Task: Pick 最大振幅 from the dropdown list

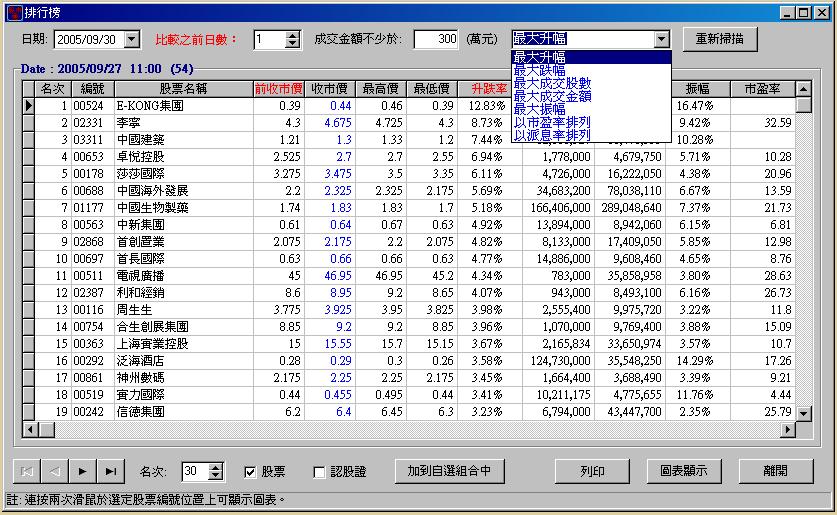Action: pyautogui.click(x=591, y=109)
